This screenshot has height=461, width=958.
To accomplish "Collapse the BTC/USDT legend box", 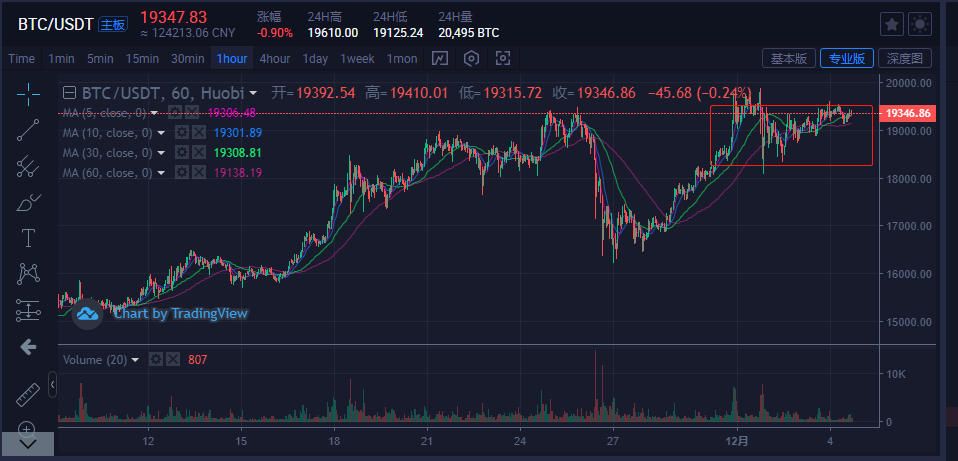I will pyautogui.click(x=68, y=93).
